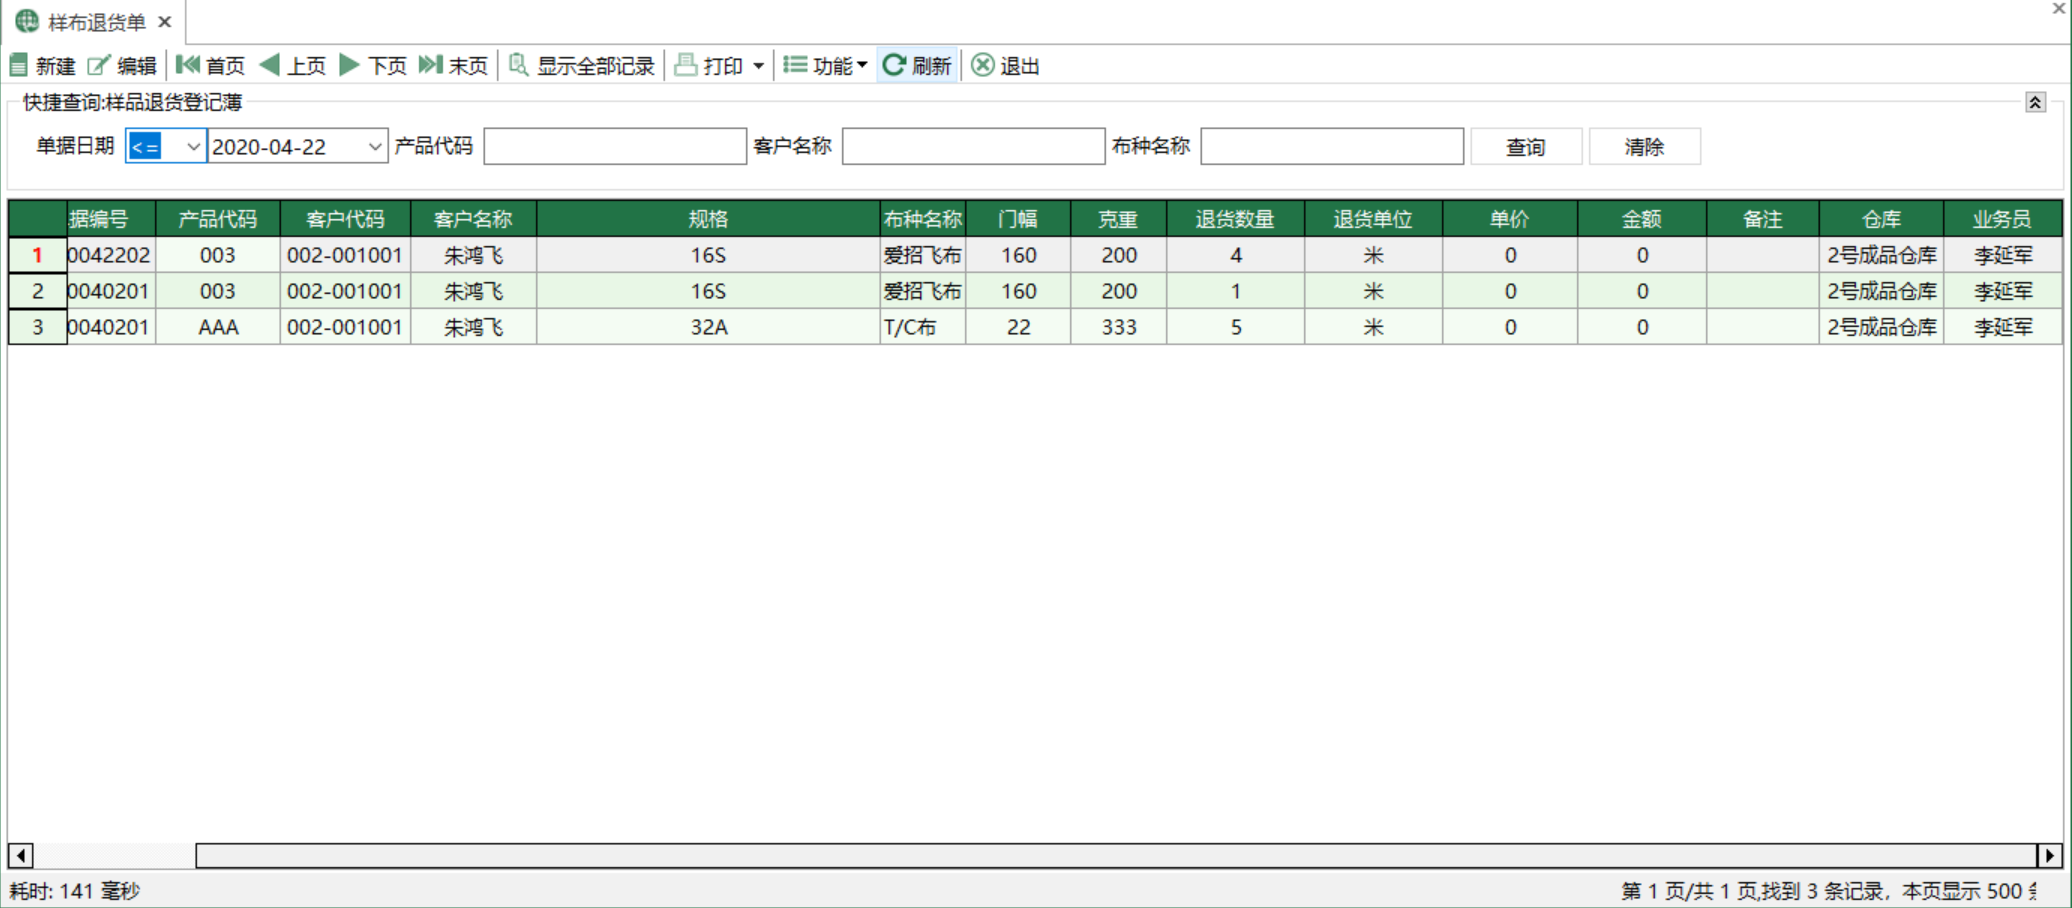Viewport: 2072px width, 908px height.
Task: Click 朱鸿飞 customer name in row 2
Action: [x=473, y=291]
